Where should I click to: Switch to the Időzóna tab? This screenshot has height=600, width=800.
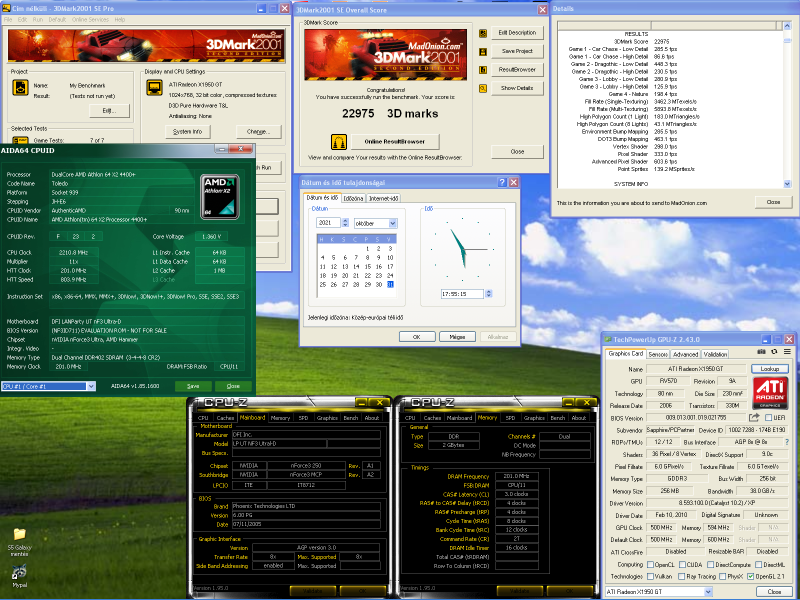tap(354, 198)
